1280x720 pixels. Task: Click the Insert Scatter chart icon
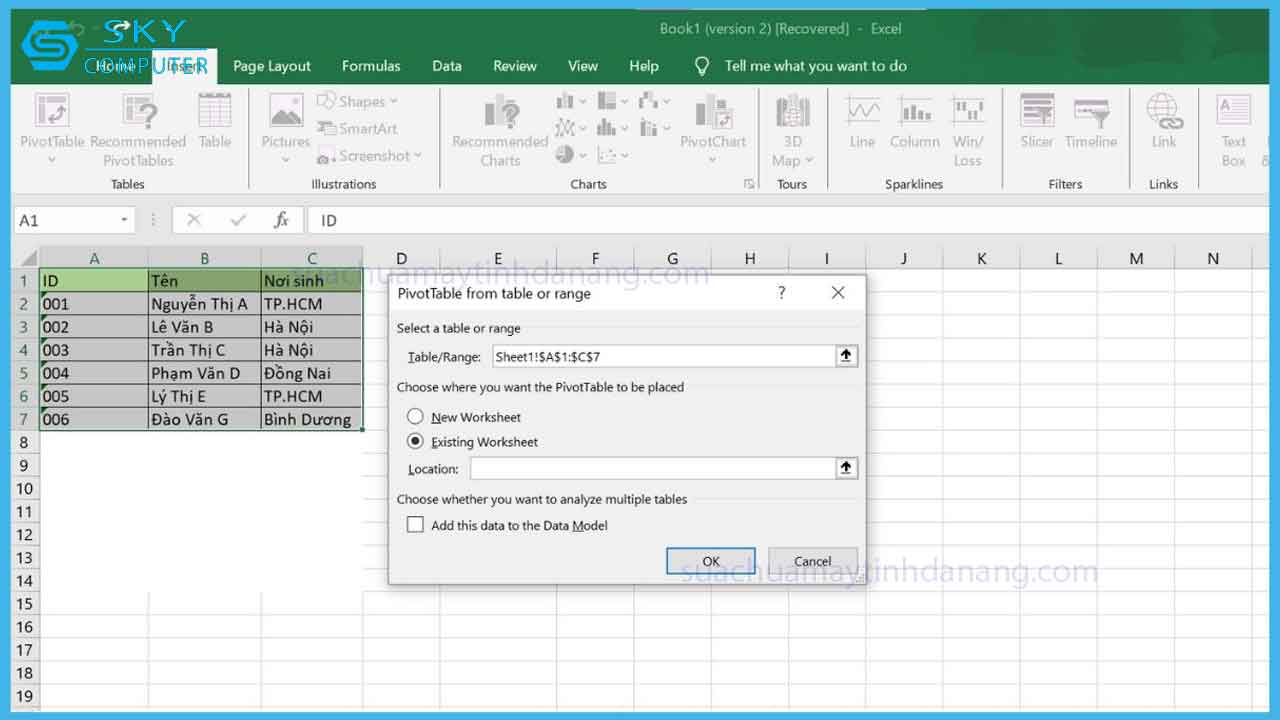tap(613, 155)
